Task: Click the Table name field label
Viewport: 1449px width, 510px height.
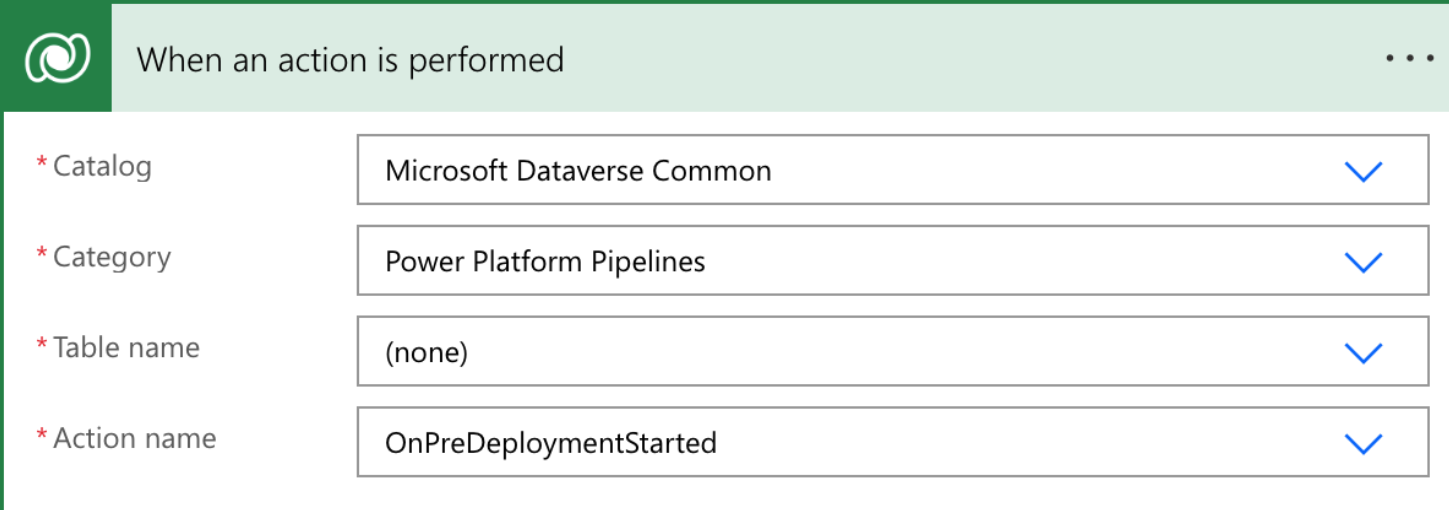Action: [x=126, y=348]
